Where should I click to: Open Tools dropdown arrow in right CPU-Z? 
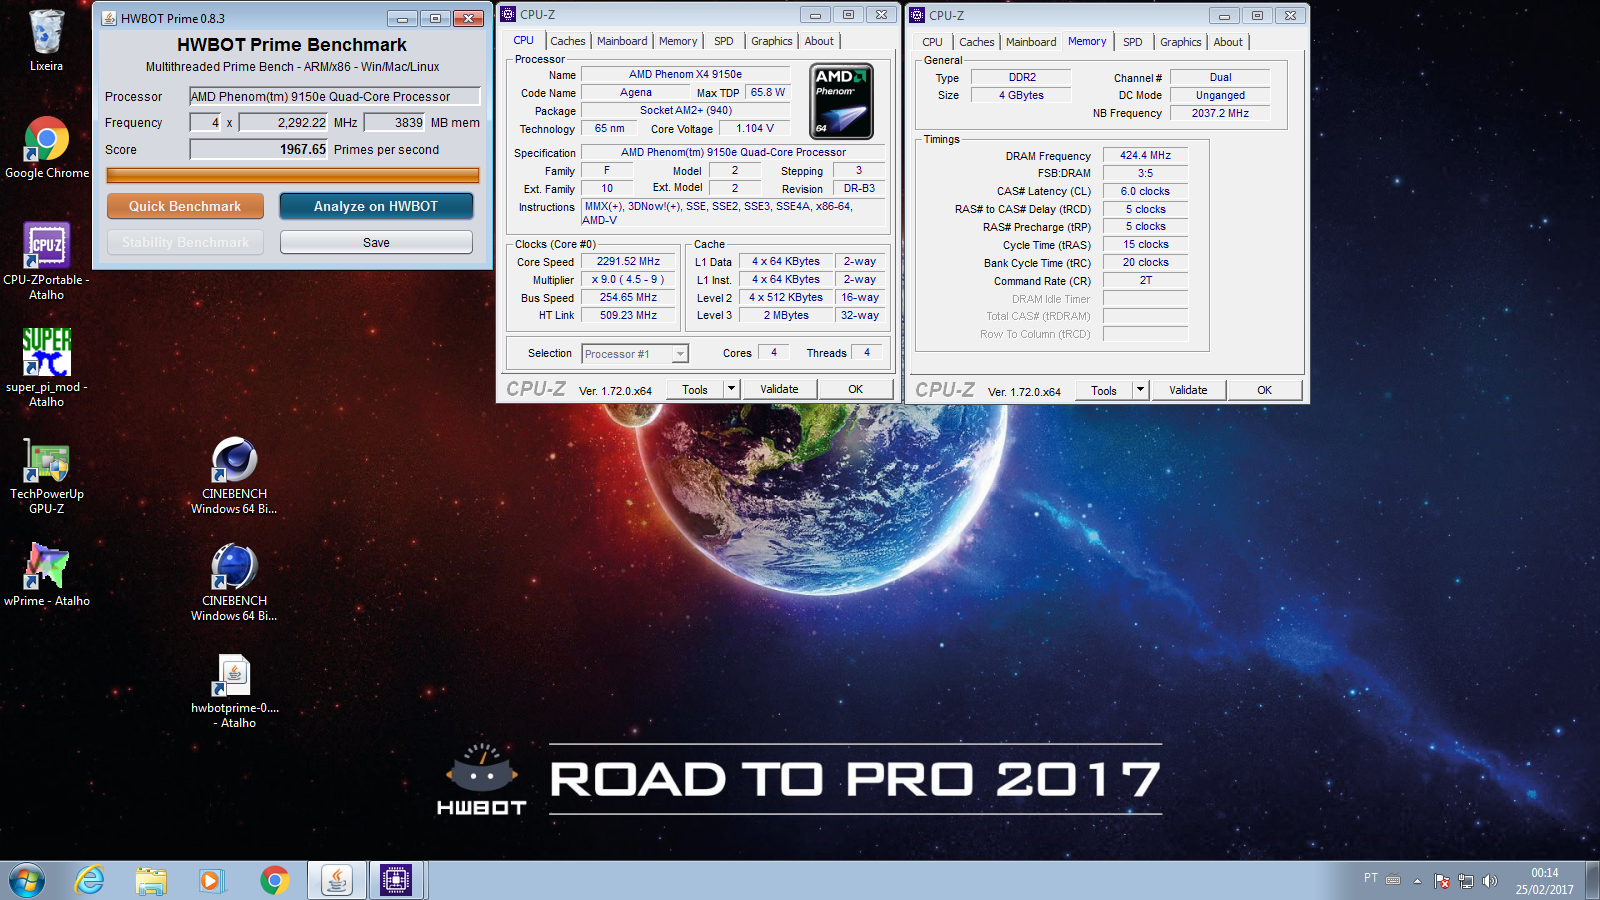pyautogui.click(x=1140, y=390)
